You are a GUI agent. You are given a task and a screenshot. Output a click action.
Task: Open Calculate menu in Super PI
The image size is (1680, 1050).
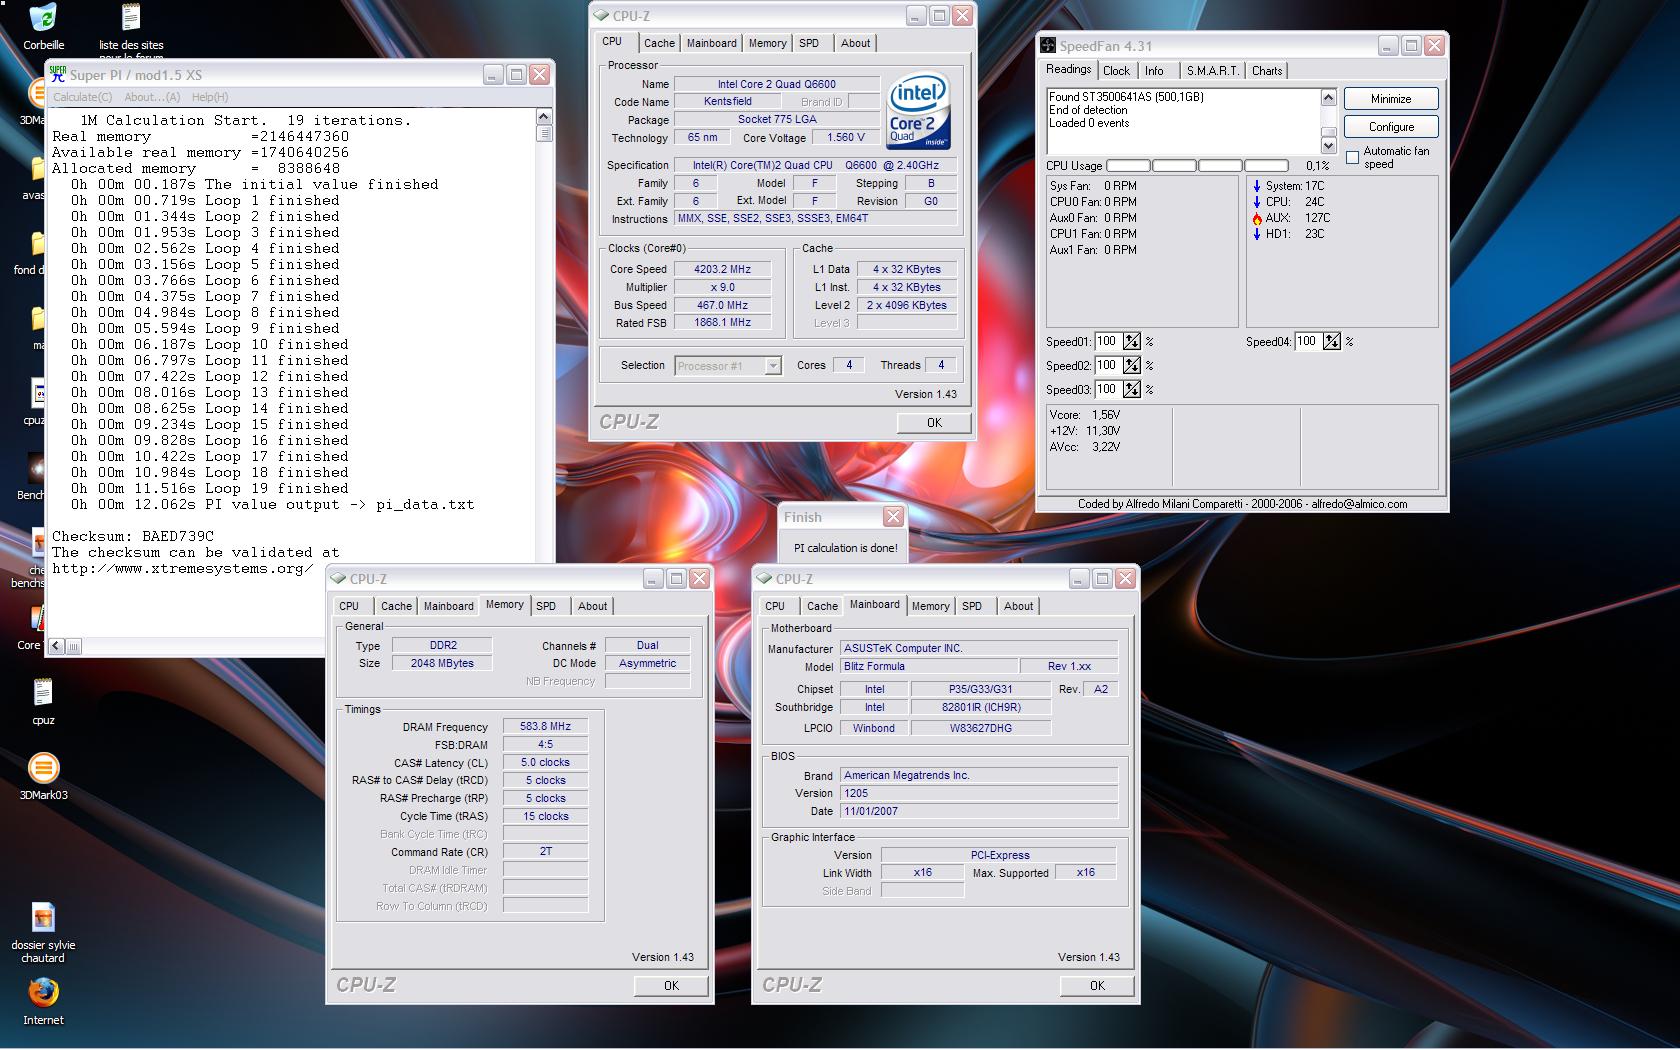tap(82, 97)
